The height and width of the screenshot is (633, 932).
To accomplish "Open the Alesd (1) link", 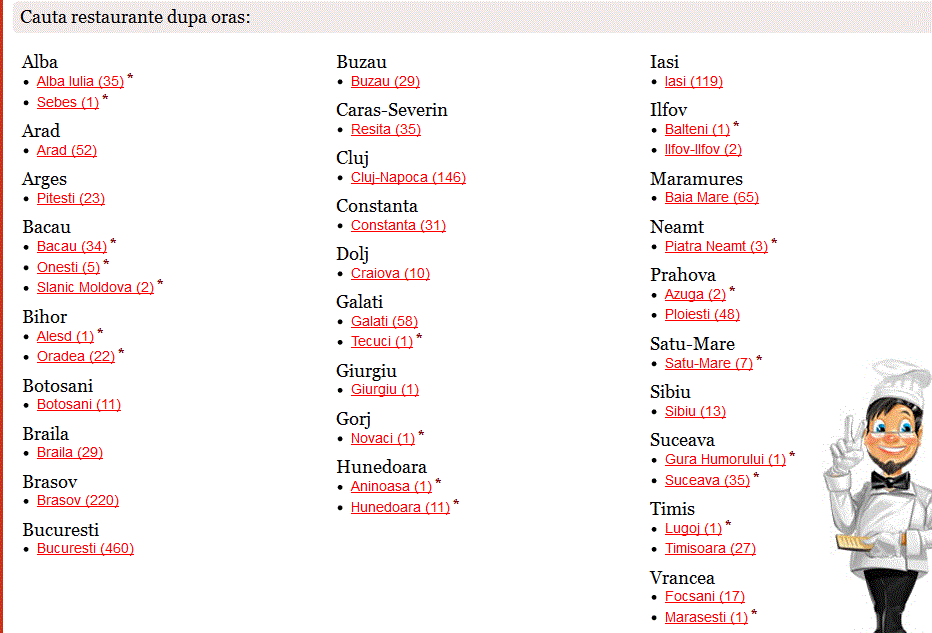I will click(x=65, y=336).
